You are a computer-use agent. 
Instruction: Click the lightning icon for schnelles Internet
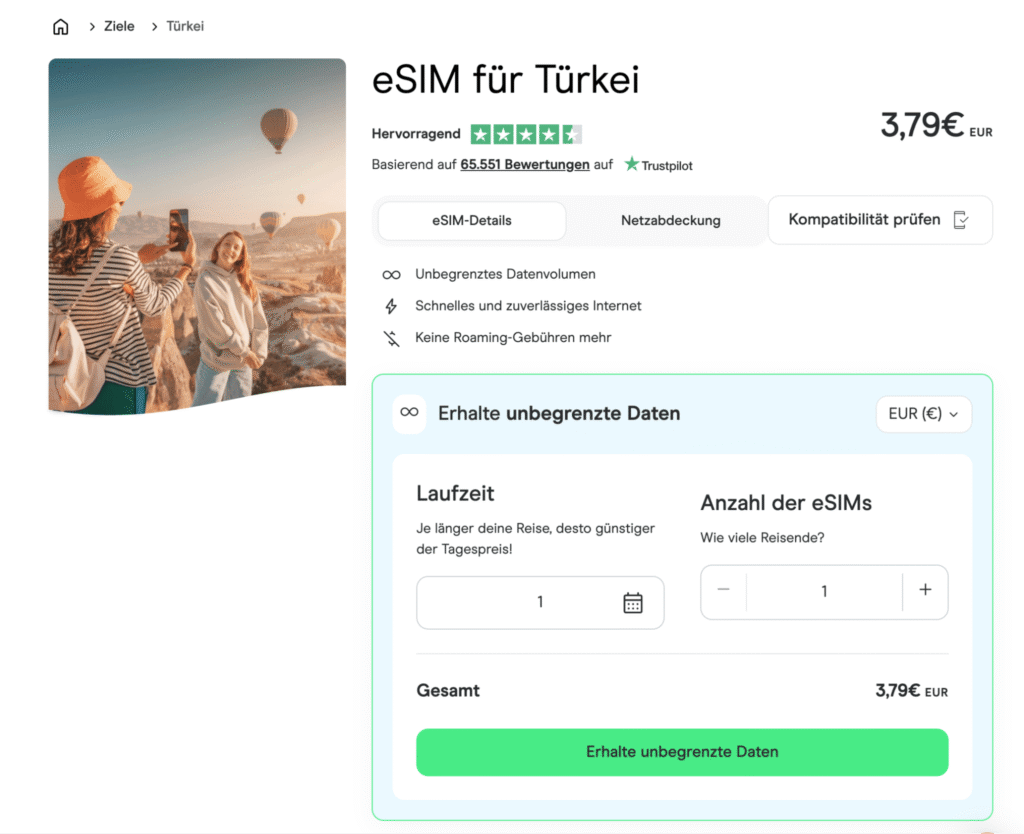pyautogui.click(x=393, y=306)
